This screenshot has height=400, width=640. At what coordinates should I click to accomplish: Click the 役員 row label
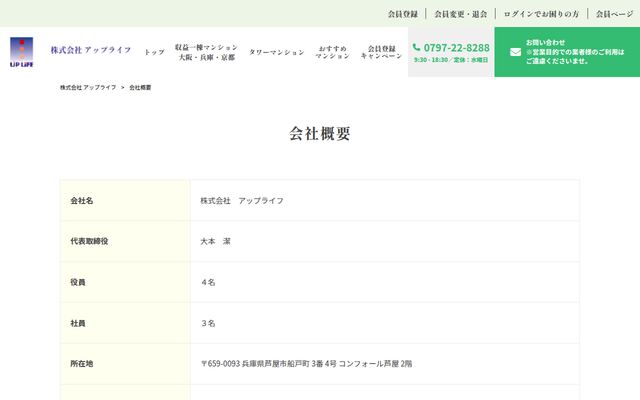[x=78, y=282]
